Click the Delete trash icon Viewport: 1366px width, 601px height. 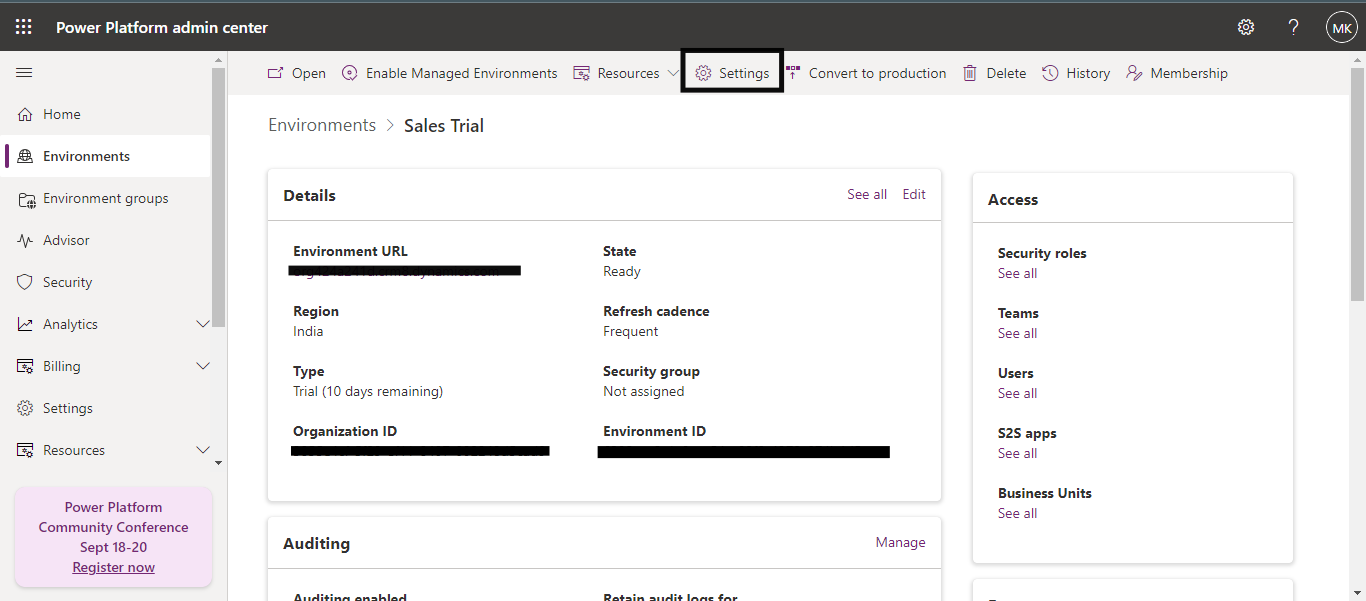click(x=970, y=73)
